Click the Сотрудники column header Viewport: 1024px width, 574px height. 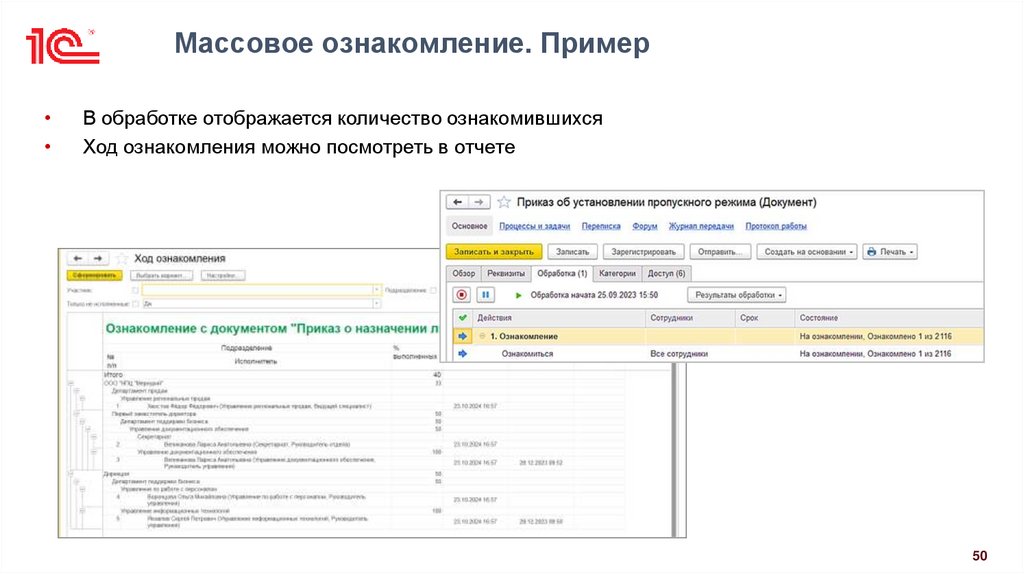(690, 318)
